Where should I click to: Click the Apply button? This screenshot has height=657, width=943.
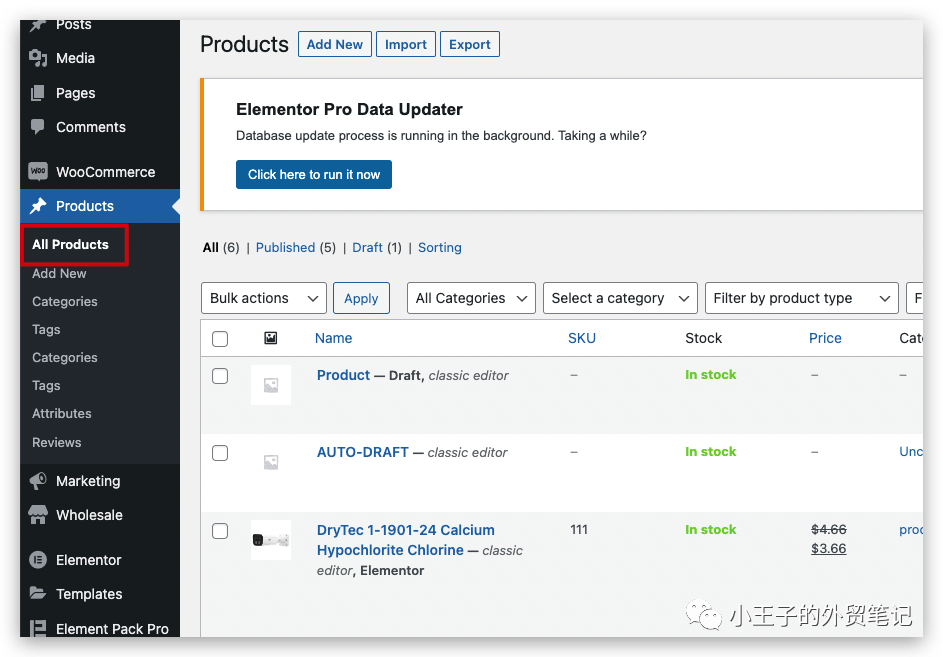(x=361, y=298)
